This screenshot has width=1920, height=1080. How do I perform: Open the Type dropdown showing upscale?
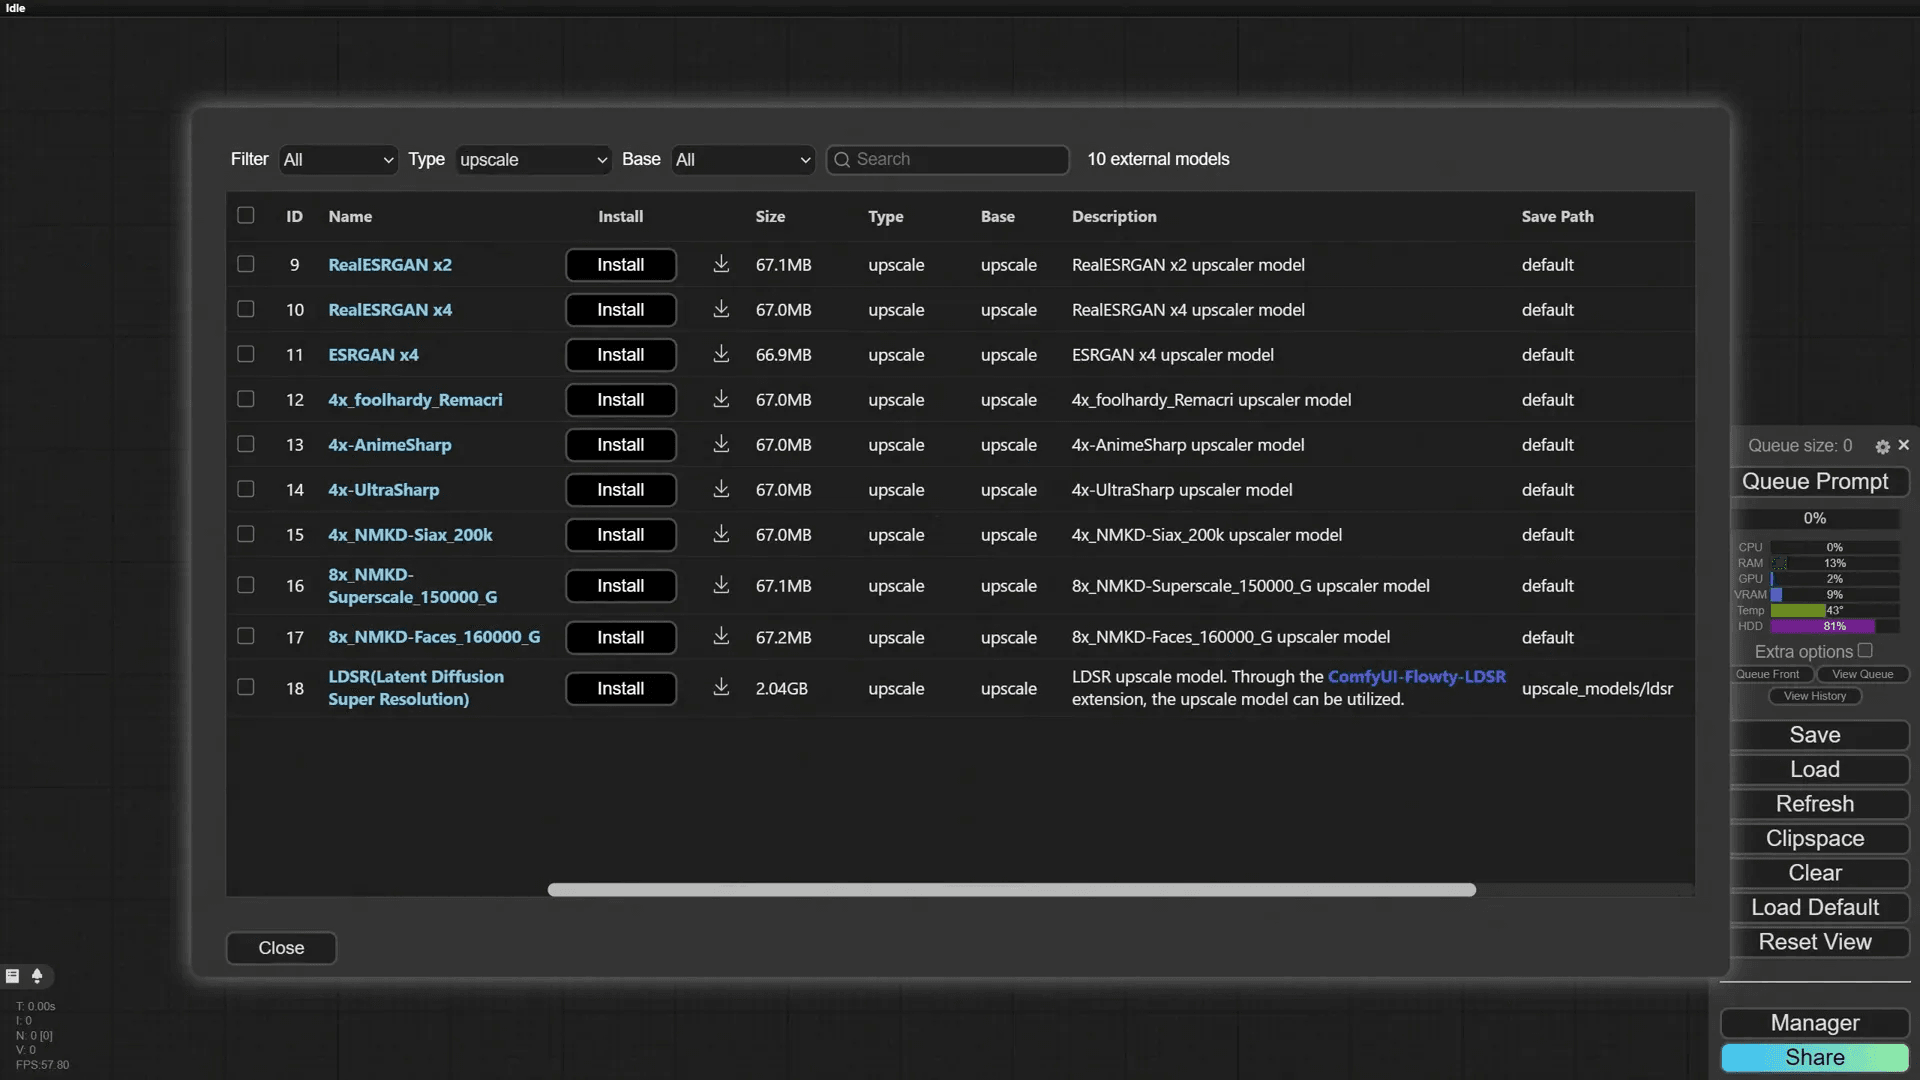click(533, 160)
